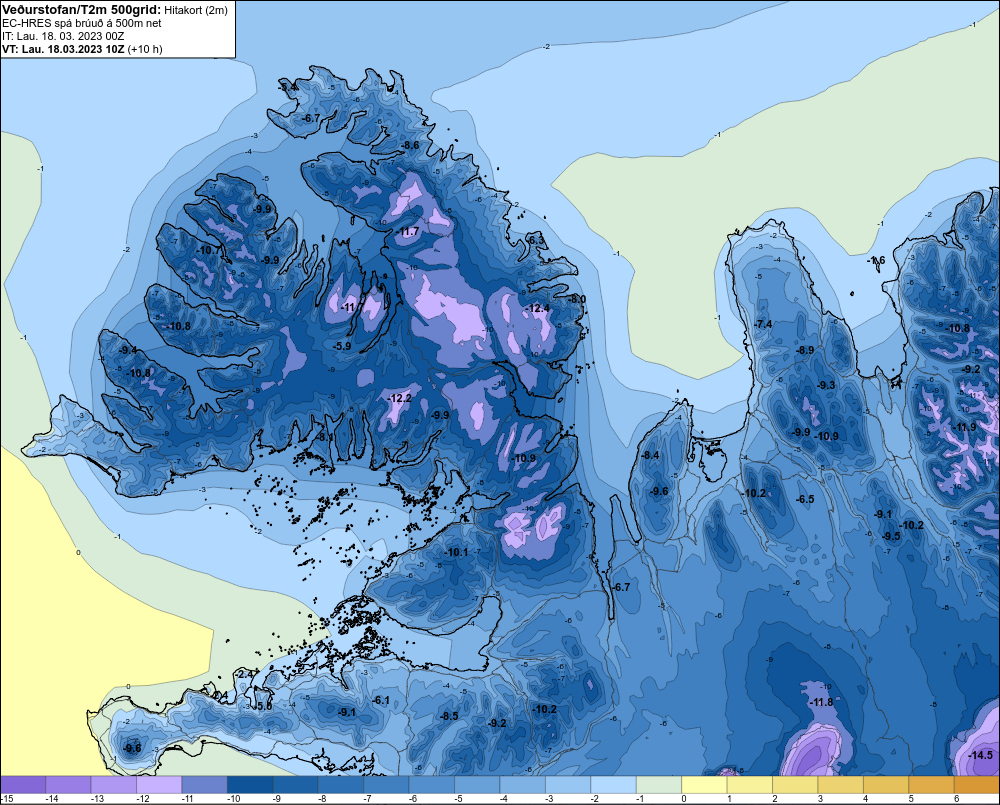The width and height of the screenshot is (1000, 805).
Task: Click the '(+10 h)' forecast offset text
Action: pyautogui.click(x=145, y=49)
